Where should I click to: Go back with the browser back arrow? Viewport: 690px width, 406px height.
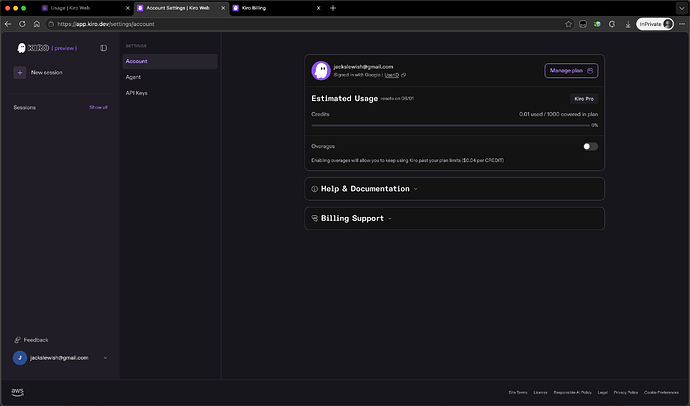pyautogui.click(x=8, y=24)
